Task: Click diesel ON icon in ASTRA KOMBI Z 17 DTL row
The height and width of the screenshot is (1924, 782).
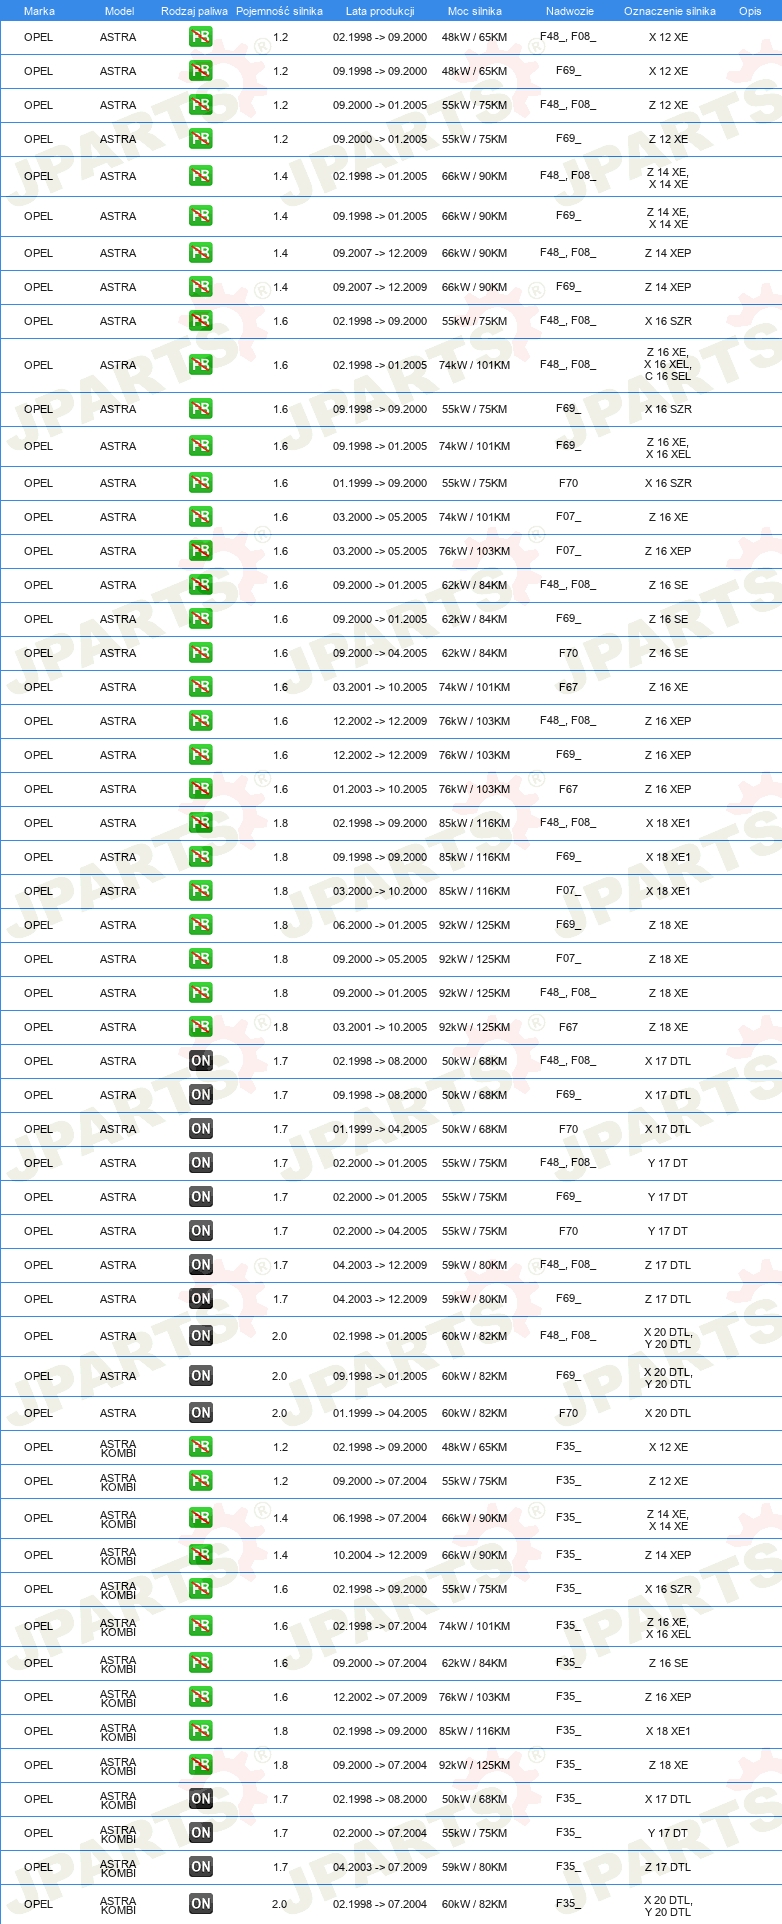Action: tap(200, 1867)
